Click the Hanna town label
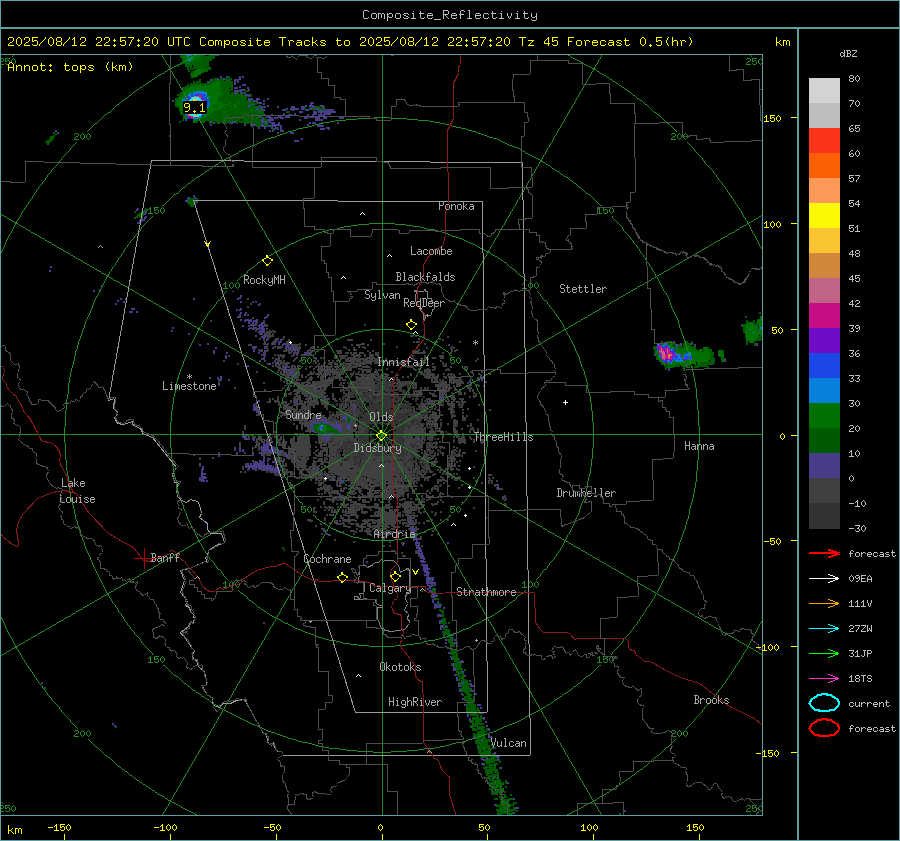Image resolution: width=900 pixels, height=841 pixels. [699, 446]
